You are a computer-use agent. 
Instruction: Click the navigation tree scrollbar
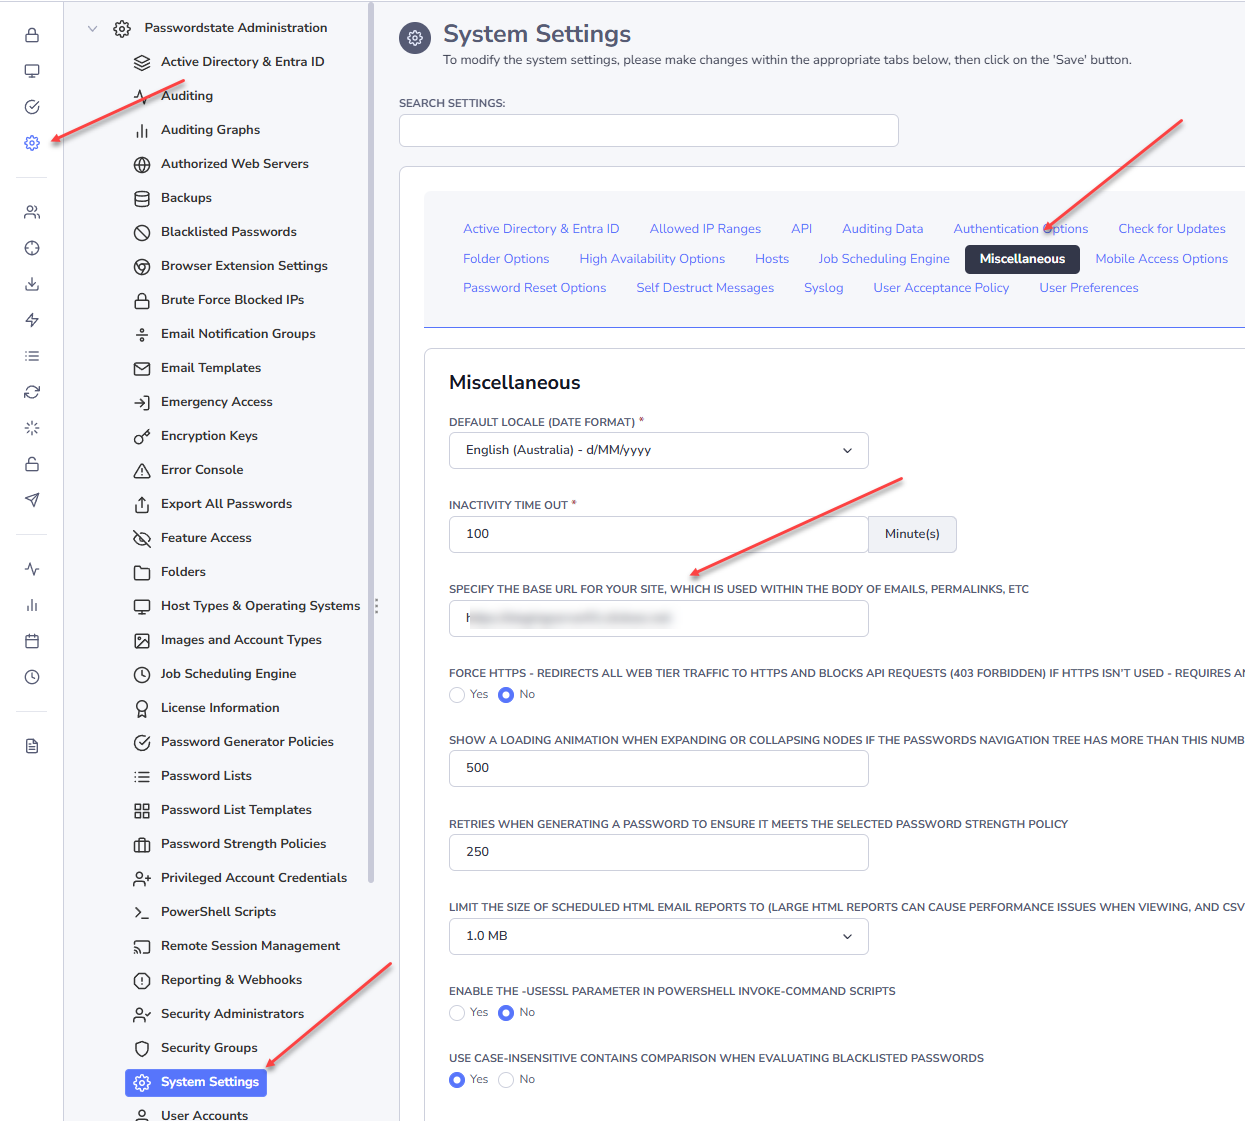[x=371, y=444]
